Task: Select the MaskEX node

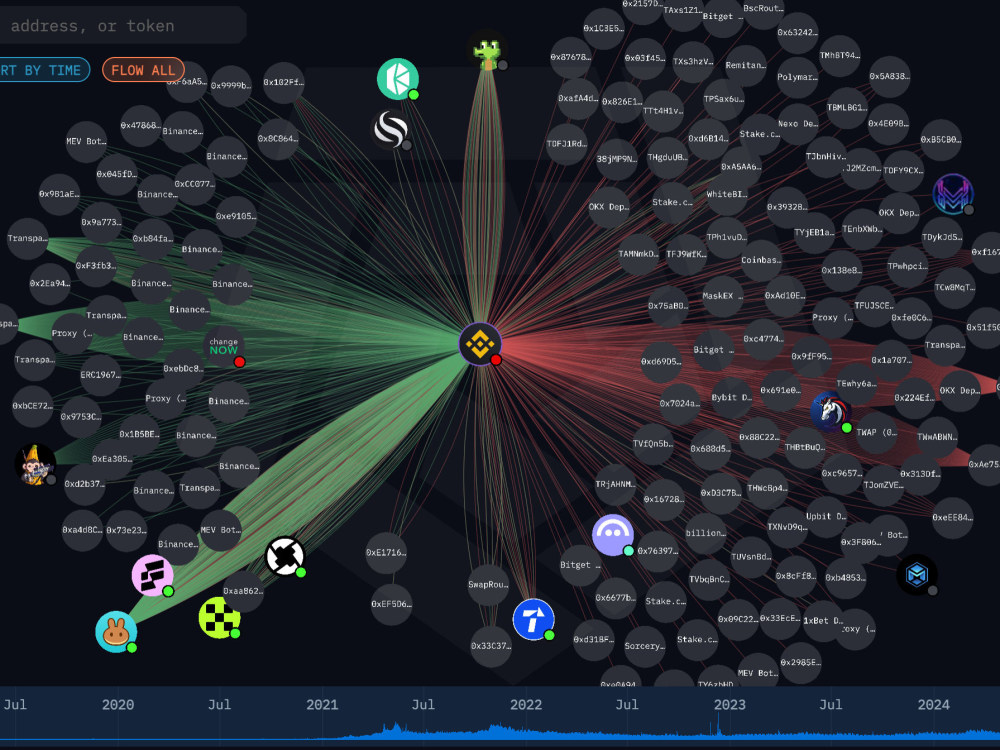Action: (722, 296)
